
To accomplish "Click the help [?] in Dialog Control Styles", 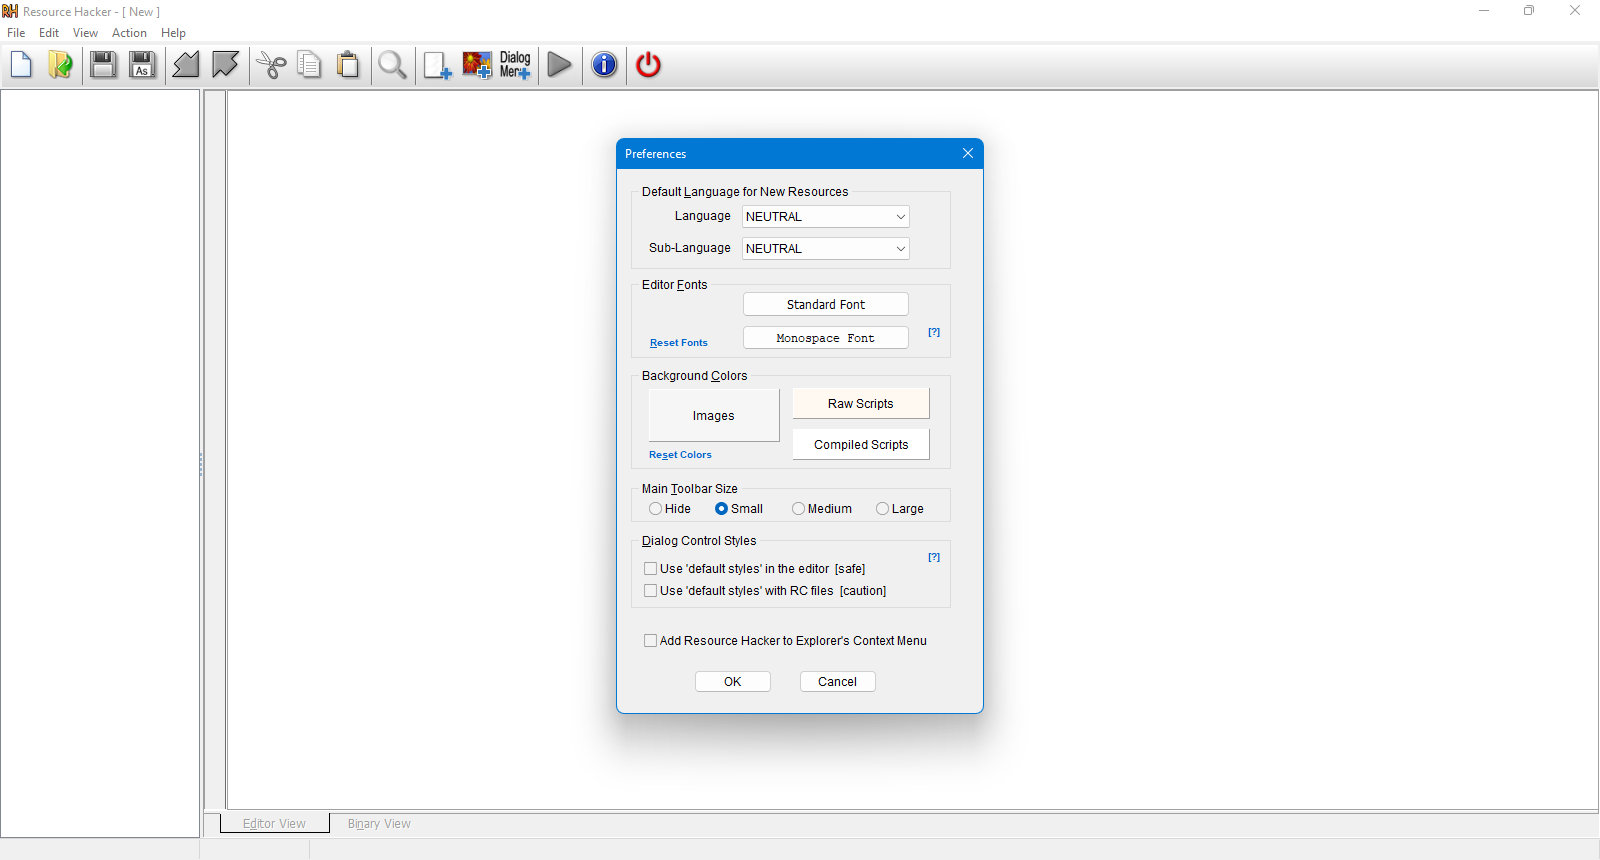I will [x=934, y=557].
